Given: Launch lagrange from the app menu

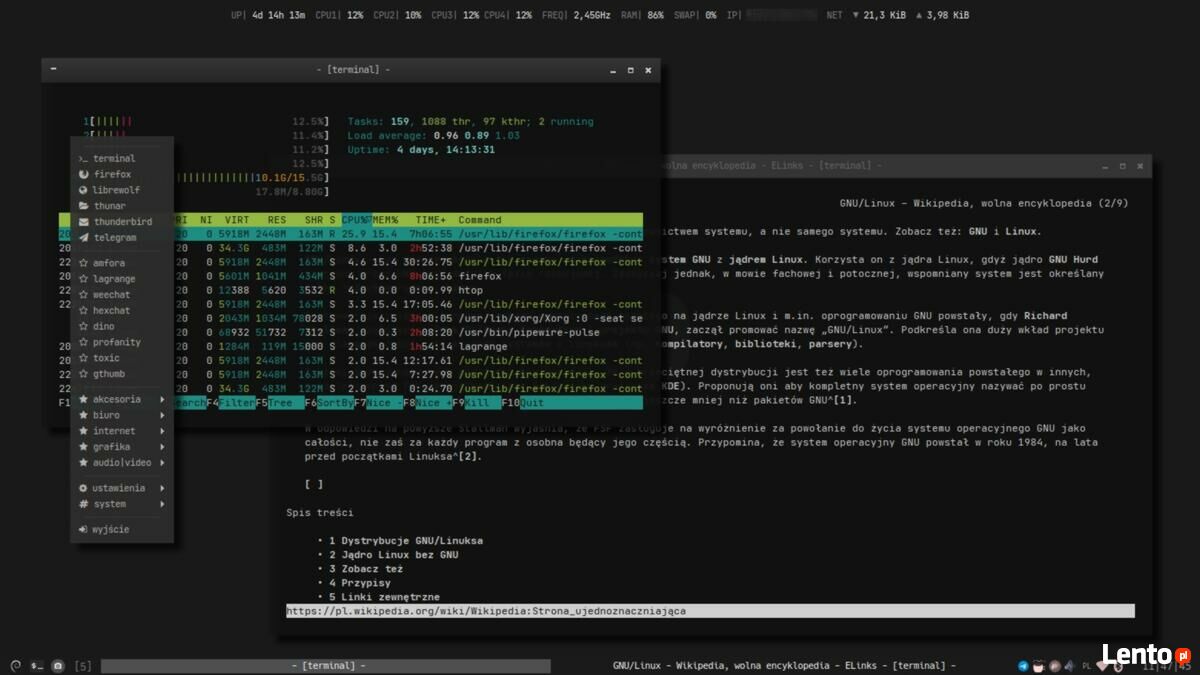Looking at the screenshot, I should point(121,279).
